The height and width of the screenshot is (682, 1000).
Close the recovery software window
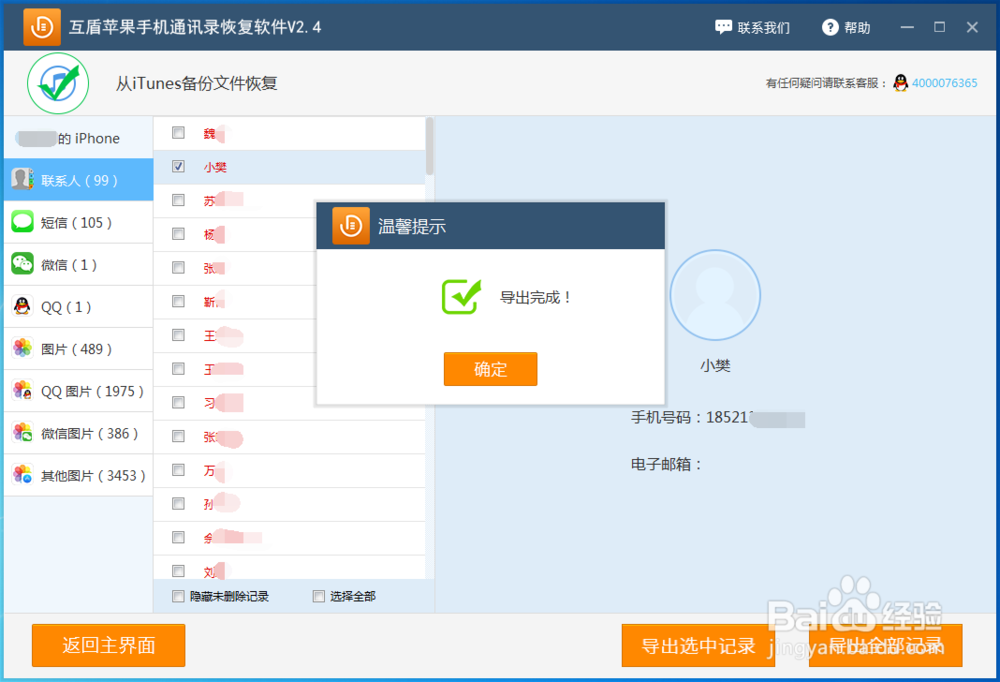click(x=972, y=27)
